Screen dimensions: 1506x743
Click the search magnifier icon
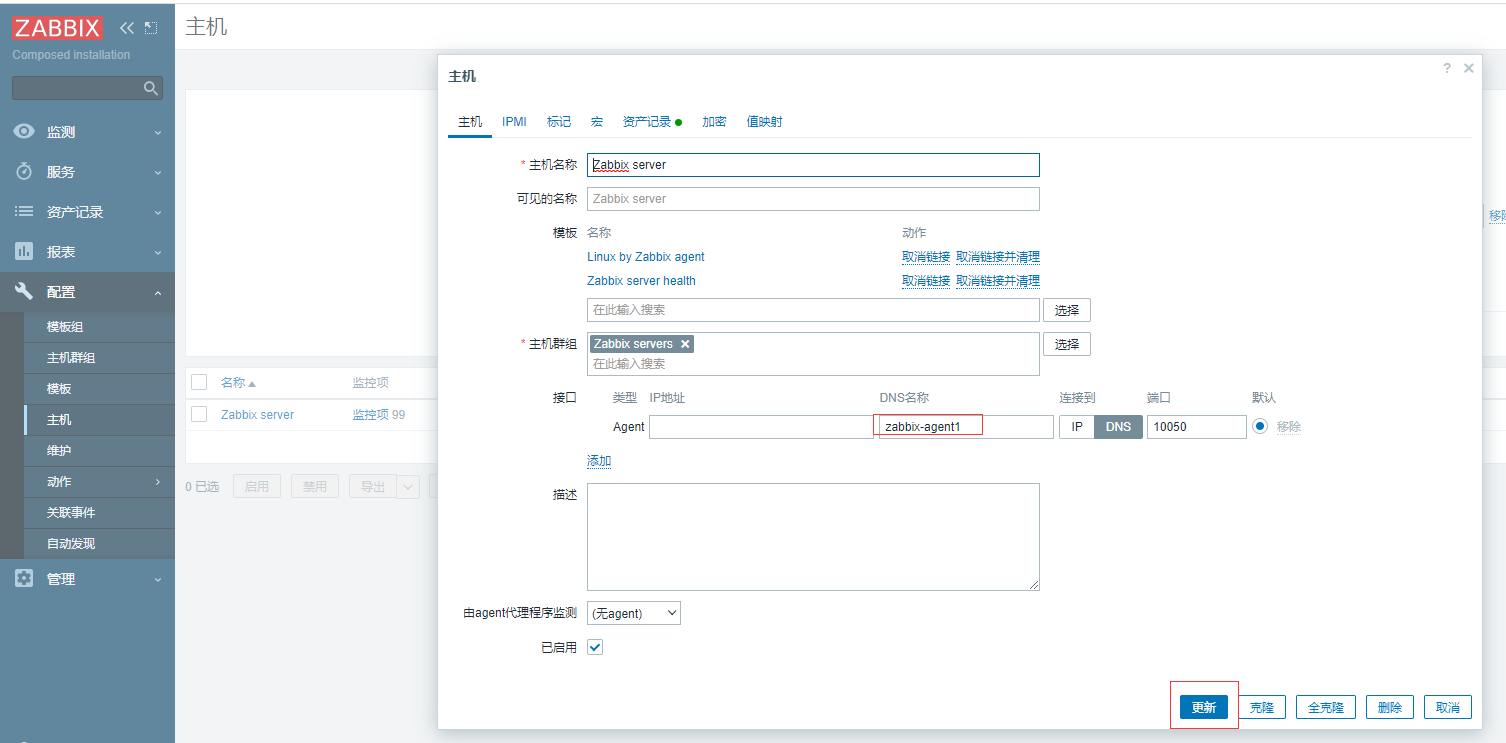[151, 88]
